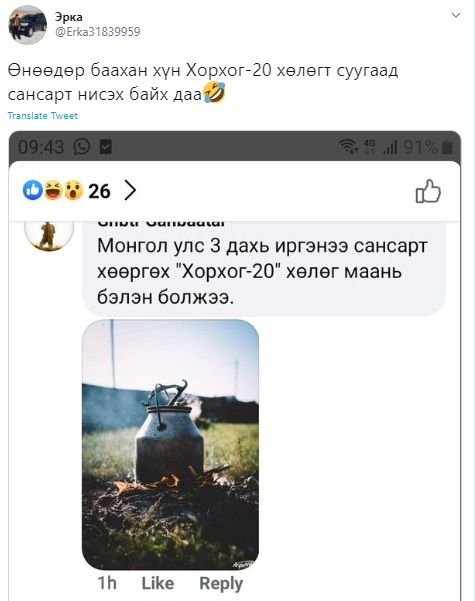The image size is (475, 601).
Task: Open the @Erka31839959 handle link
Action: [x=98, y=31]
